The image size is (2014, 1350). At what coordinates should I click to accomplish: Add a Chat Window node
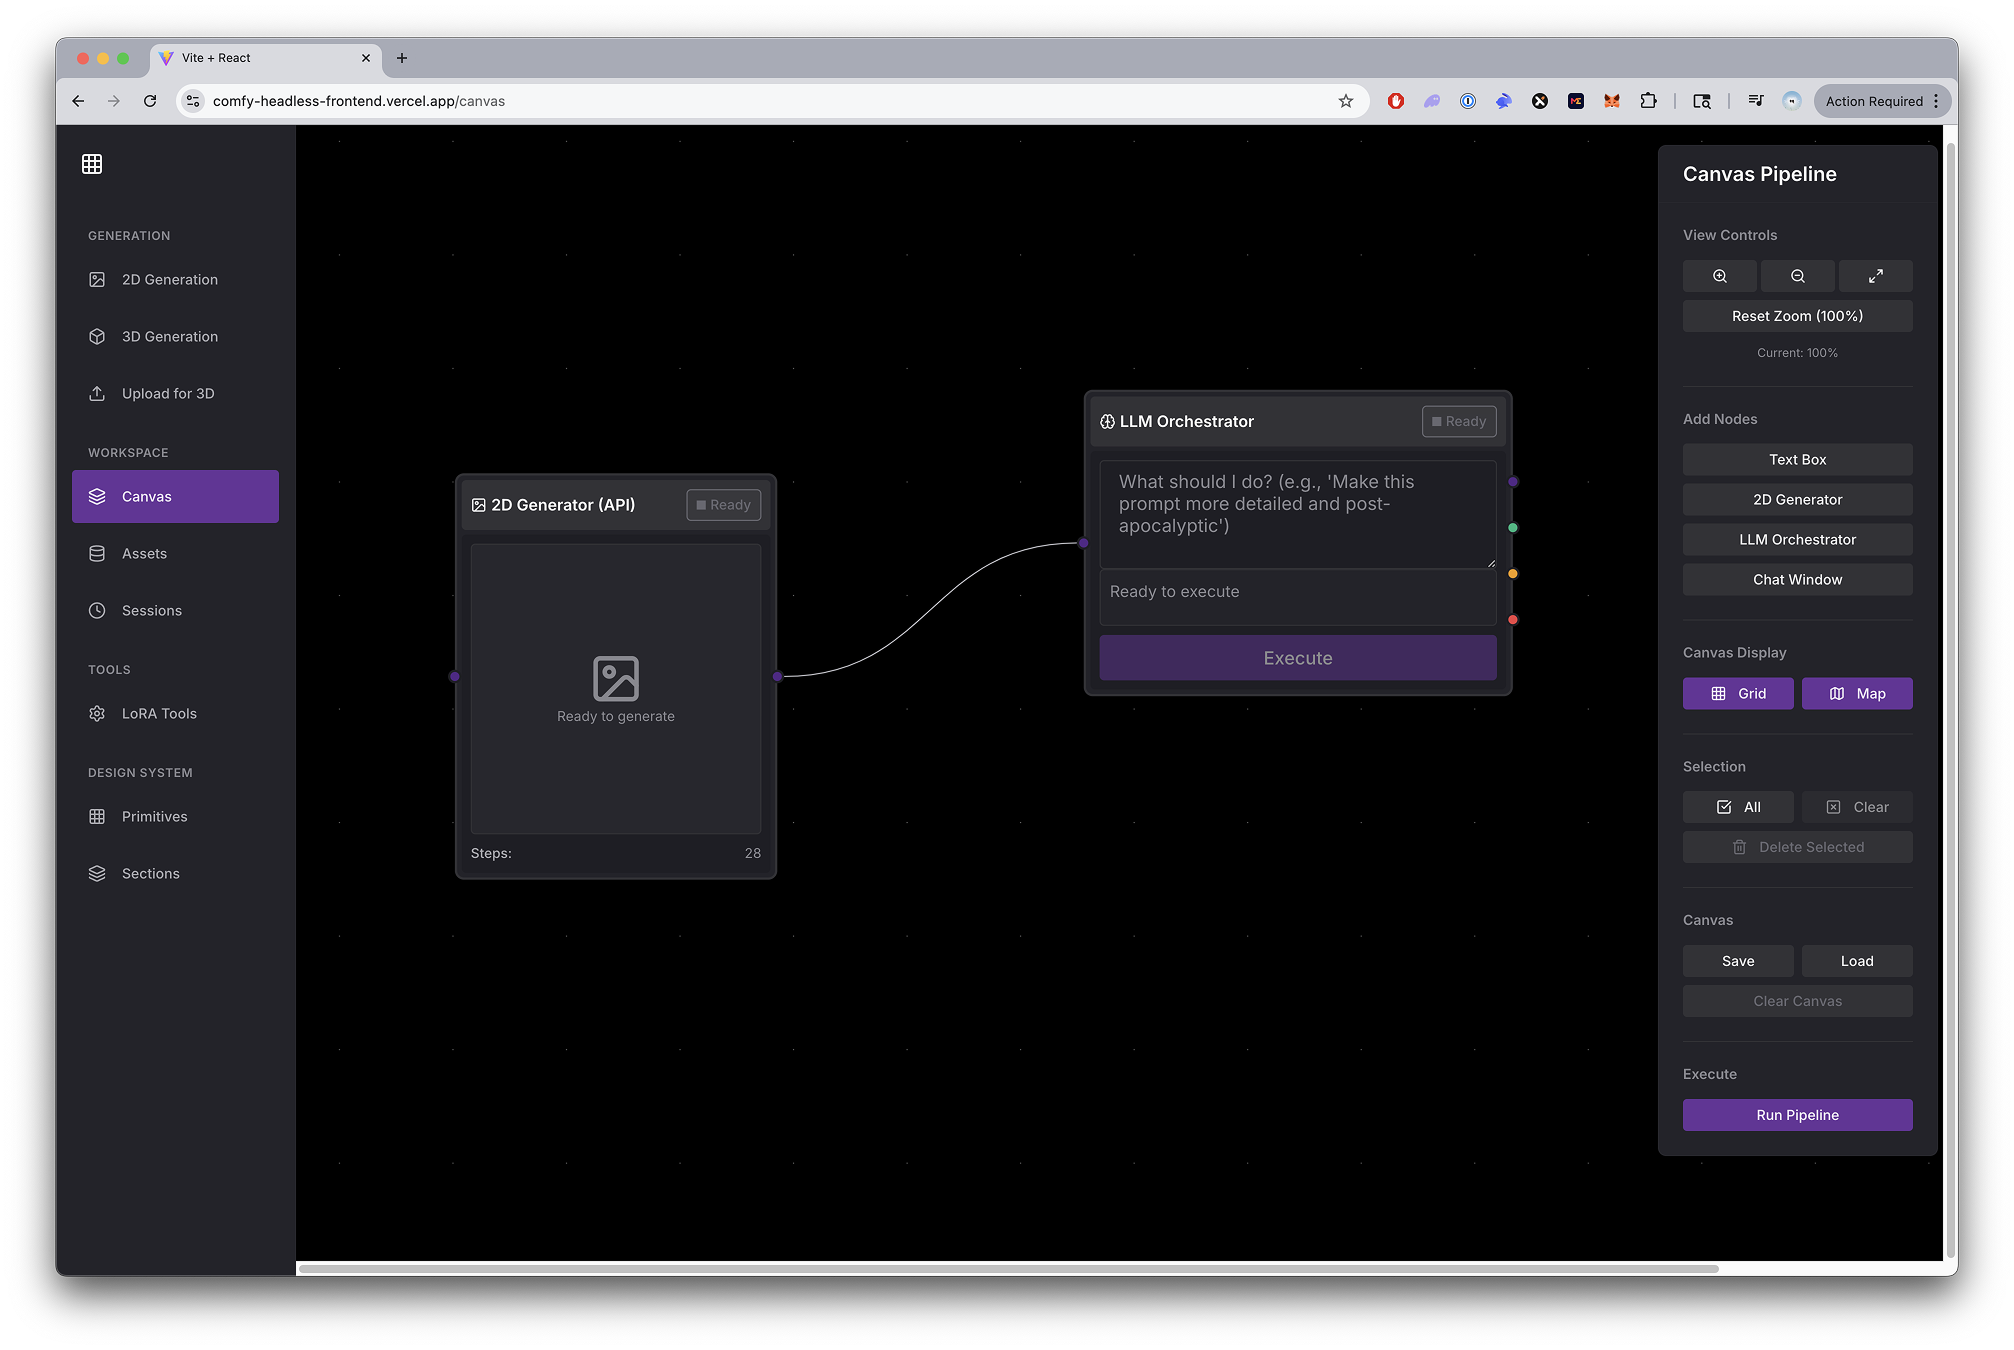pos(1796,580)
